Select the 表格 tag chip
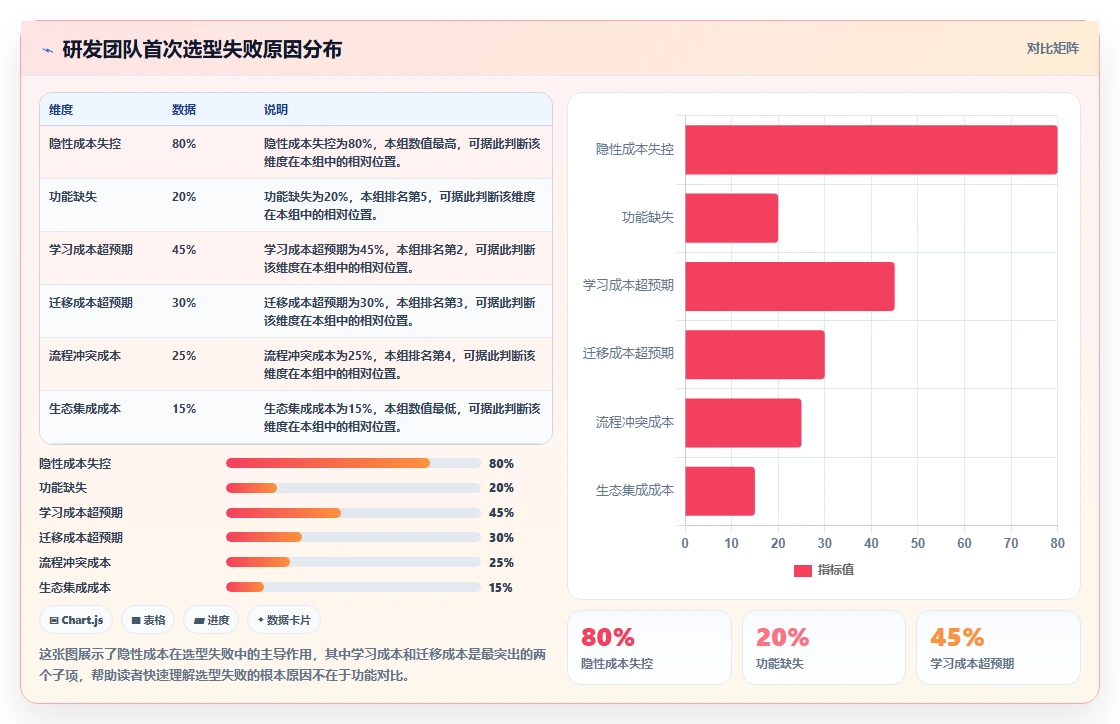 click(x=148, y=620)
